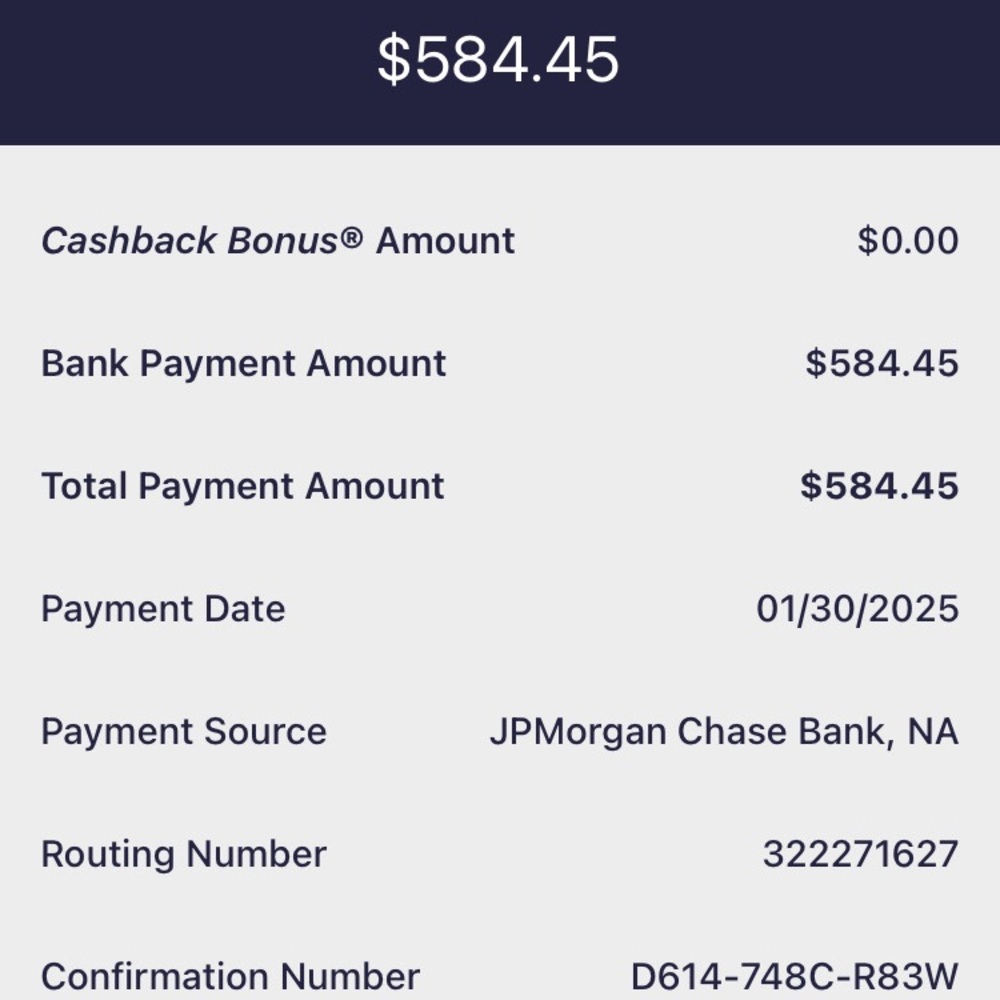This screenshot has width=1000, height=1000.
Task: Tap confirmation code D614-748C-R83W
Action: click(x=795, y=976)
